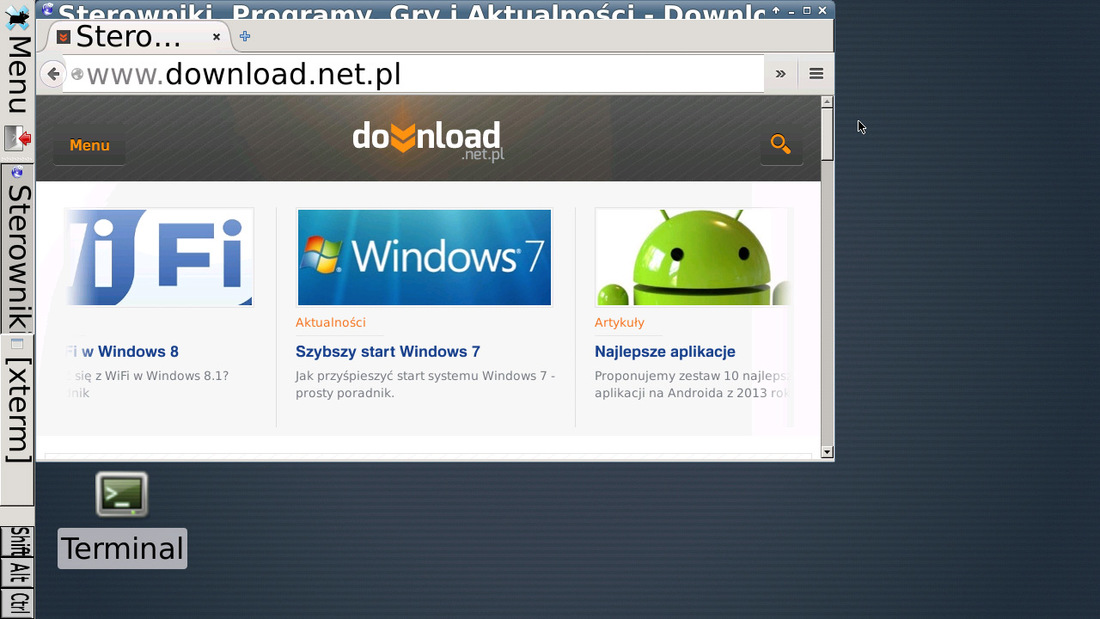This screenshot has height=619, width=1100.
Task: Switch to the [xterm] task button
Action: coord(17,420)
